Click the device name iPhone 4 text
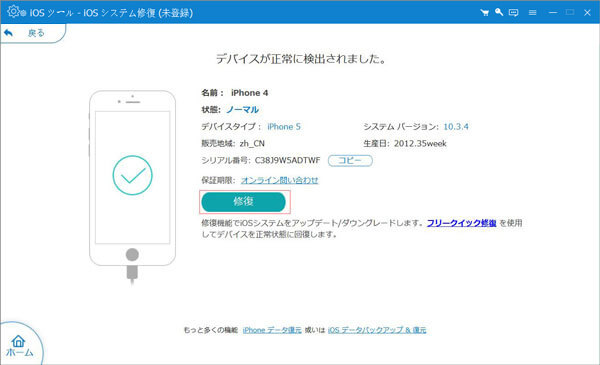 pos(249,93)
